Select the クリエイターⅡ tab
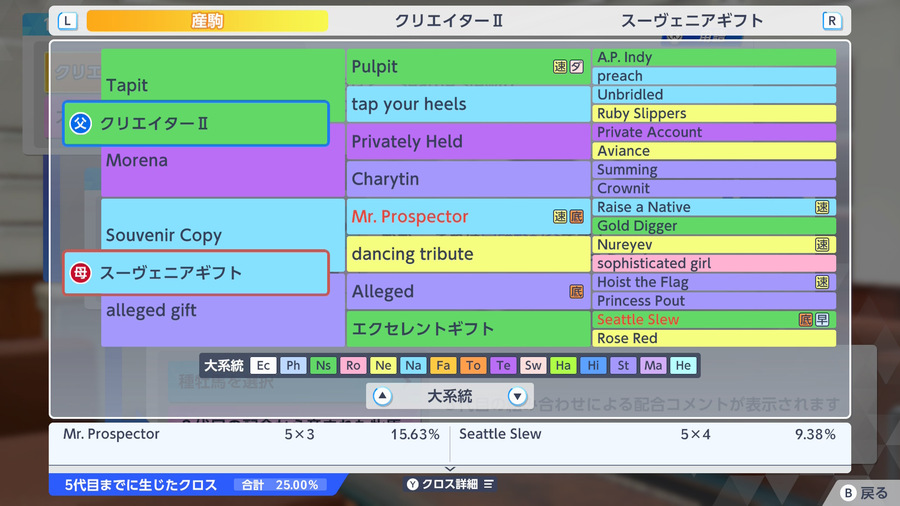The width and height of the screenshot is (900, 506). [449, 21]
